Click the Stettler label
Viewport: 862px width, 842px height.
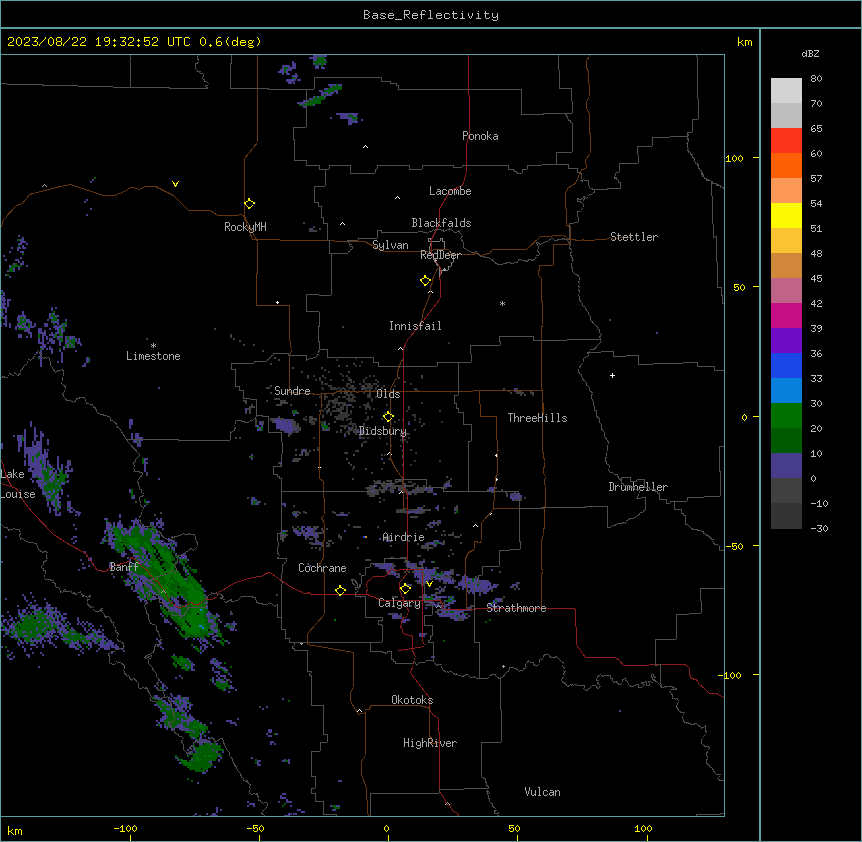[634, 237]
